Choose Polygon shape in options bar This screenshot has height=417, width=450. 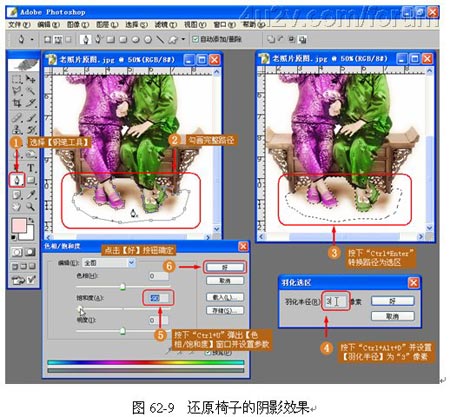click(148, 40)
